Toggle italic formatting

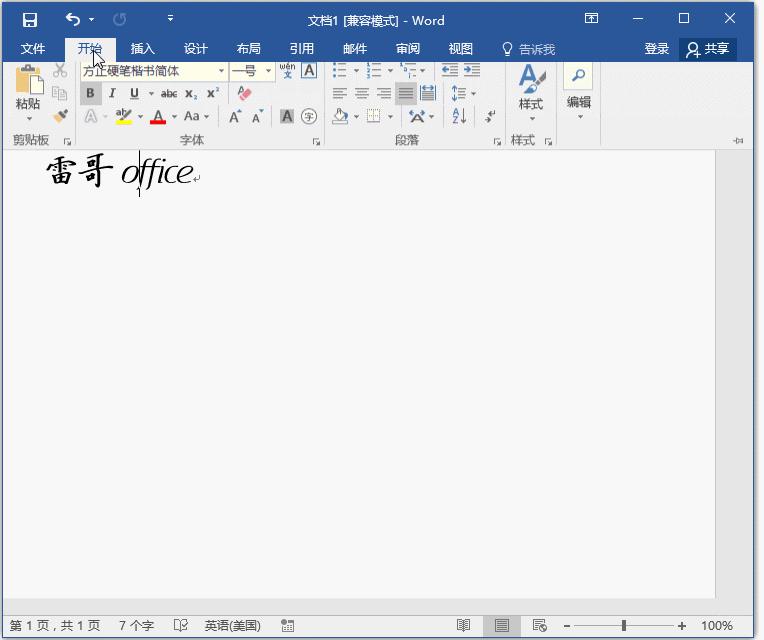coord(113,93)
